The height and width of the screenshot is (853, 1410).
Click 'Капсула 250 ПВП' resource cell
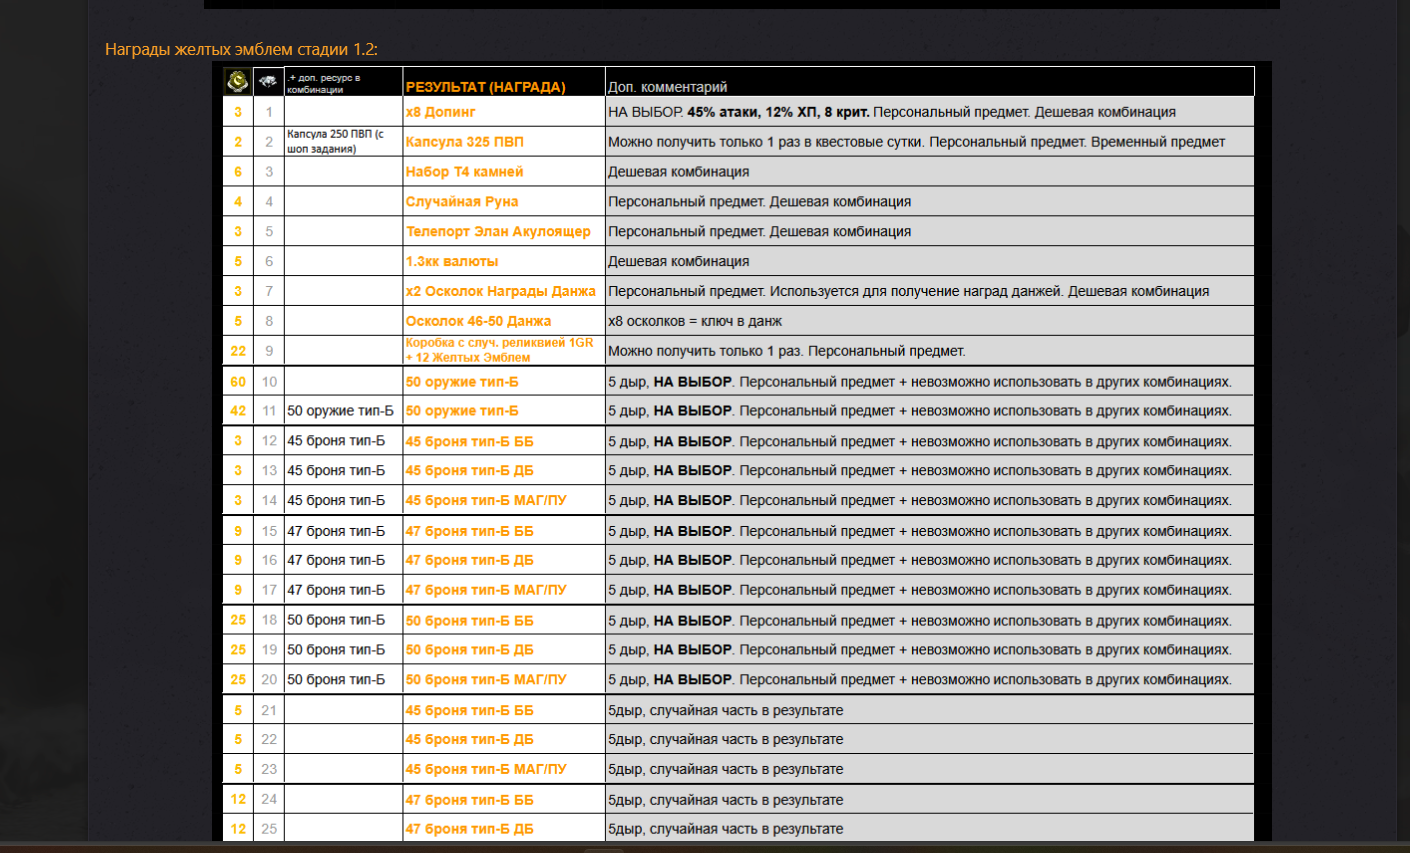pos(335,141)
